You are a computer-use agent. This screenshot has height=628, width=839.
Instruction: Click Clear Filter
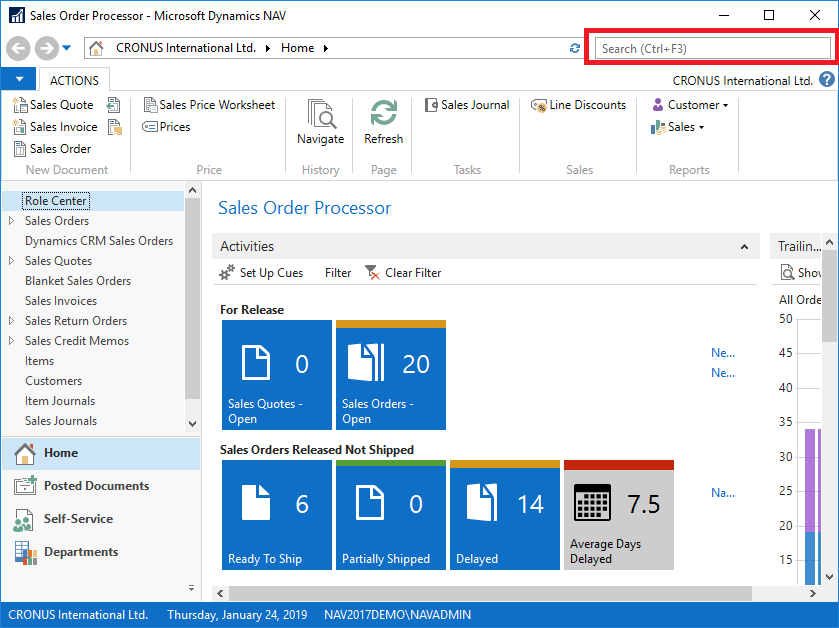pos(403,273)
